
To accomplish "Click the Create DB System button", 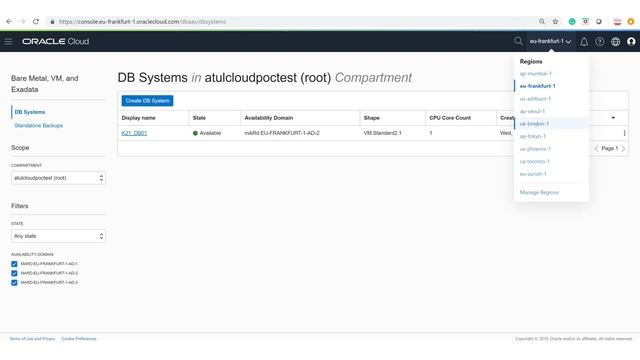I will click(147, 101).
